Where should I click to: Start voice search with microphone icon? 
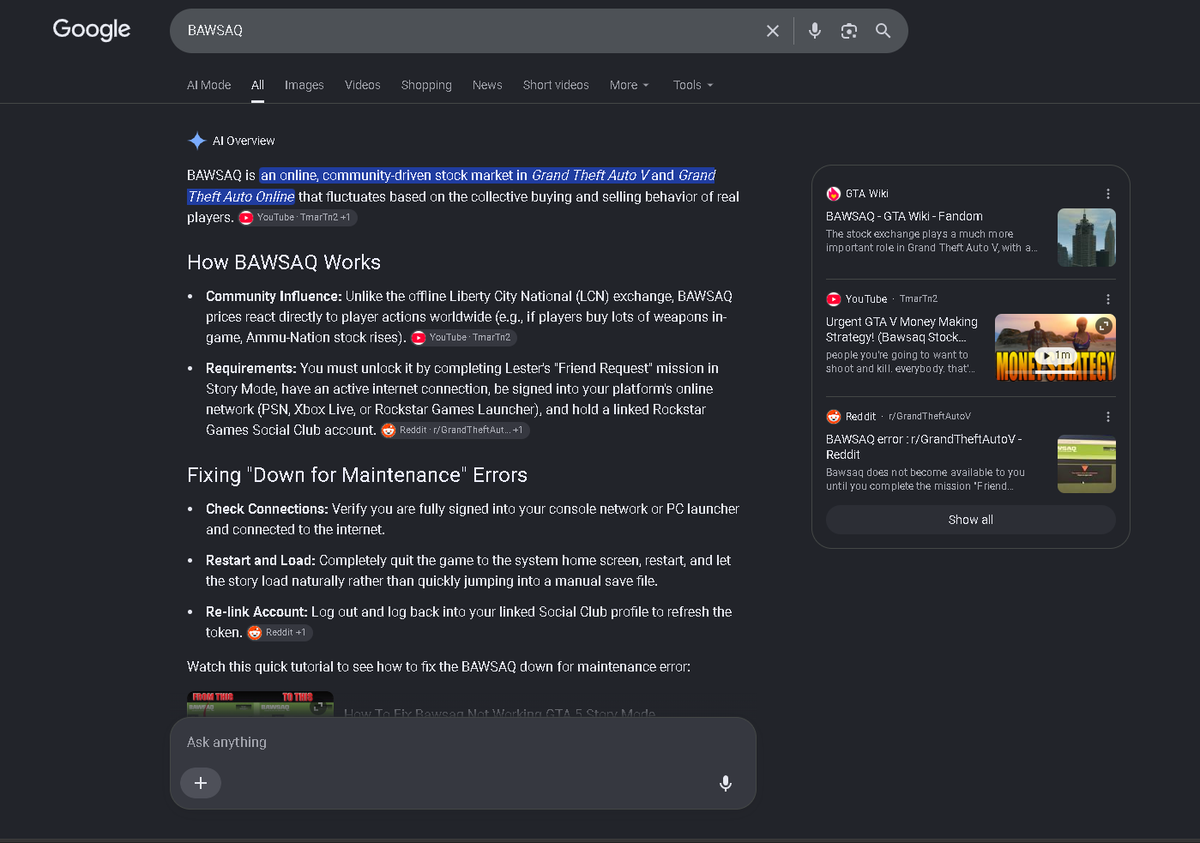815,31
